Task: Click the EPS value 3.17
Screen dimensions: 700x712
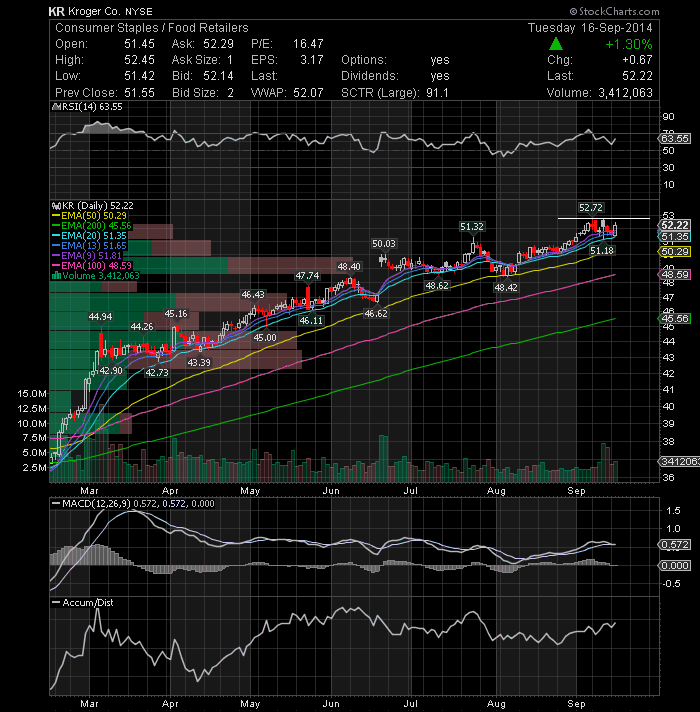Action: tap(312, 60)
